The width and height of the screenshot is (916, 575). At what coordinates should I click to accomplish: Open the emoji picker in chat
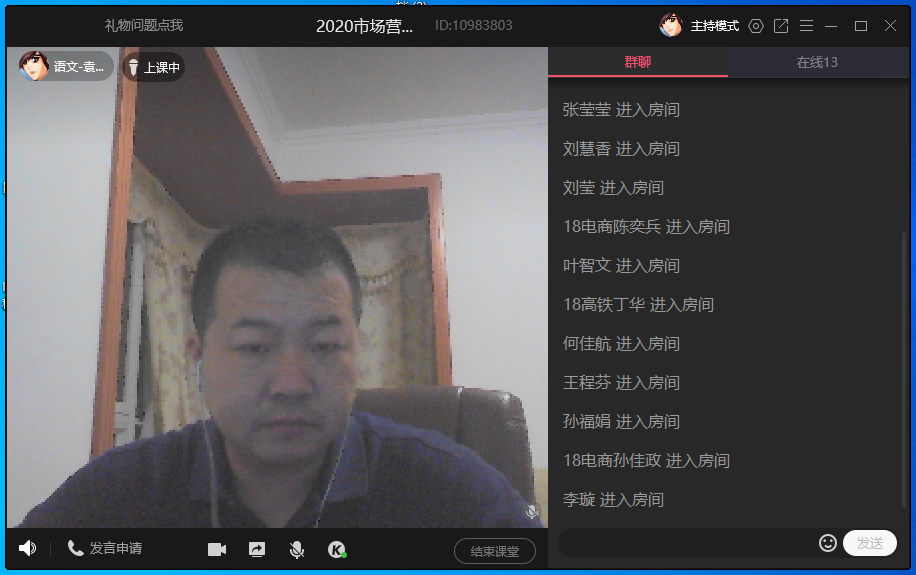[827, 543]
